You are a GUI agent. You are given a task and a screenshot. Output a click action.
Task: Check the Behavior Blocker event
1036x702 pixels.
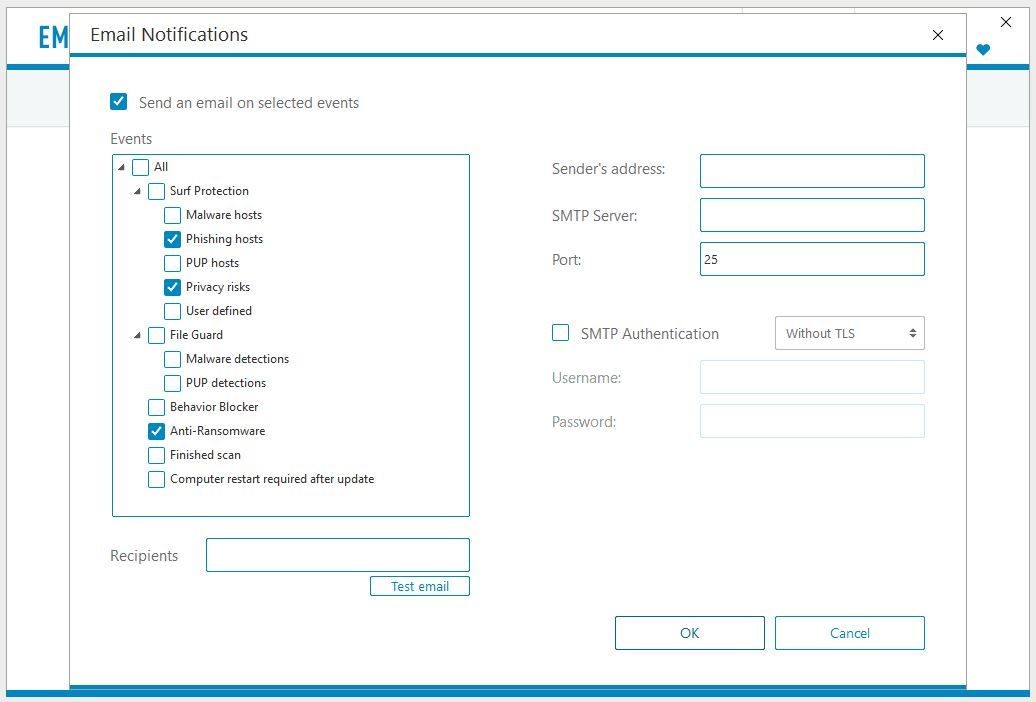click(157, 407)
